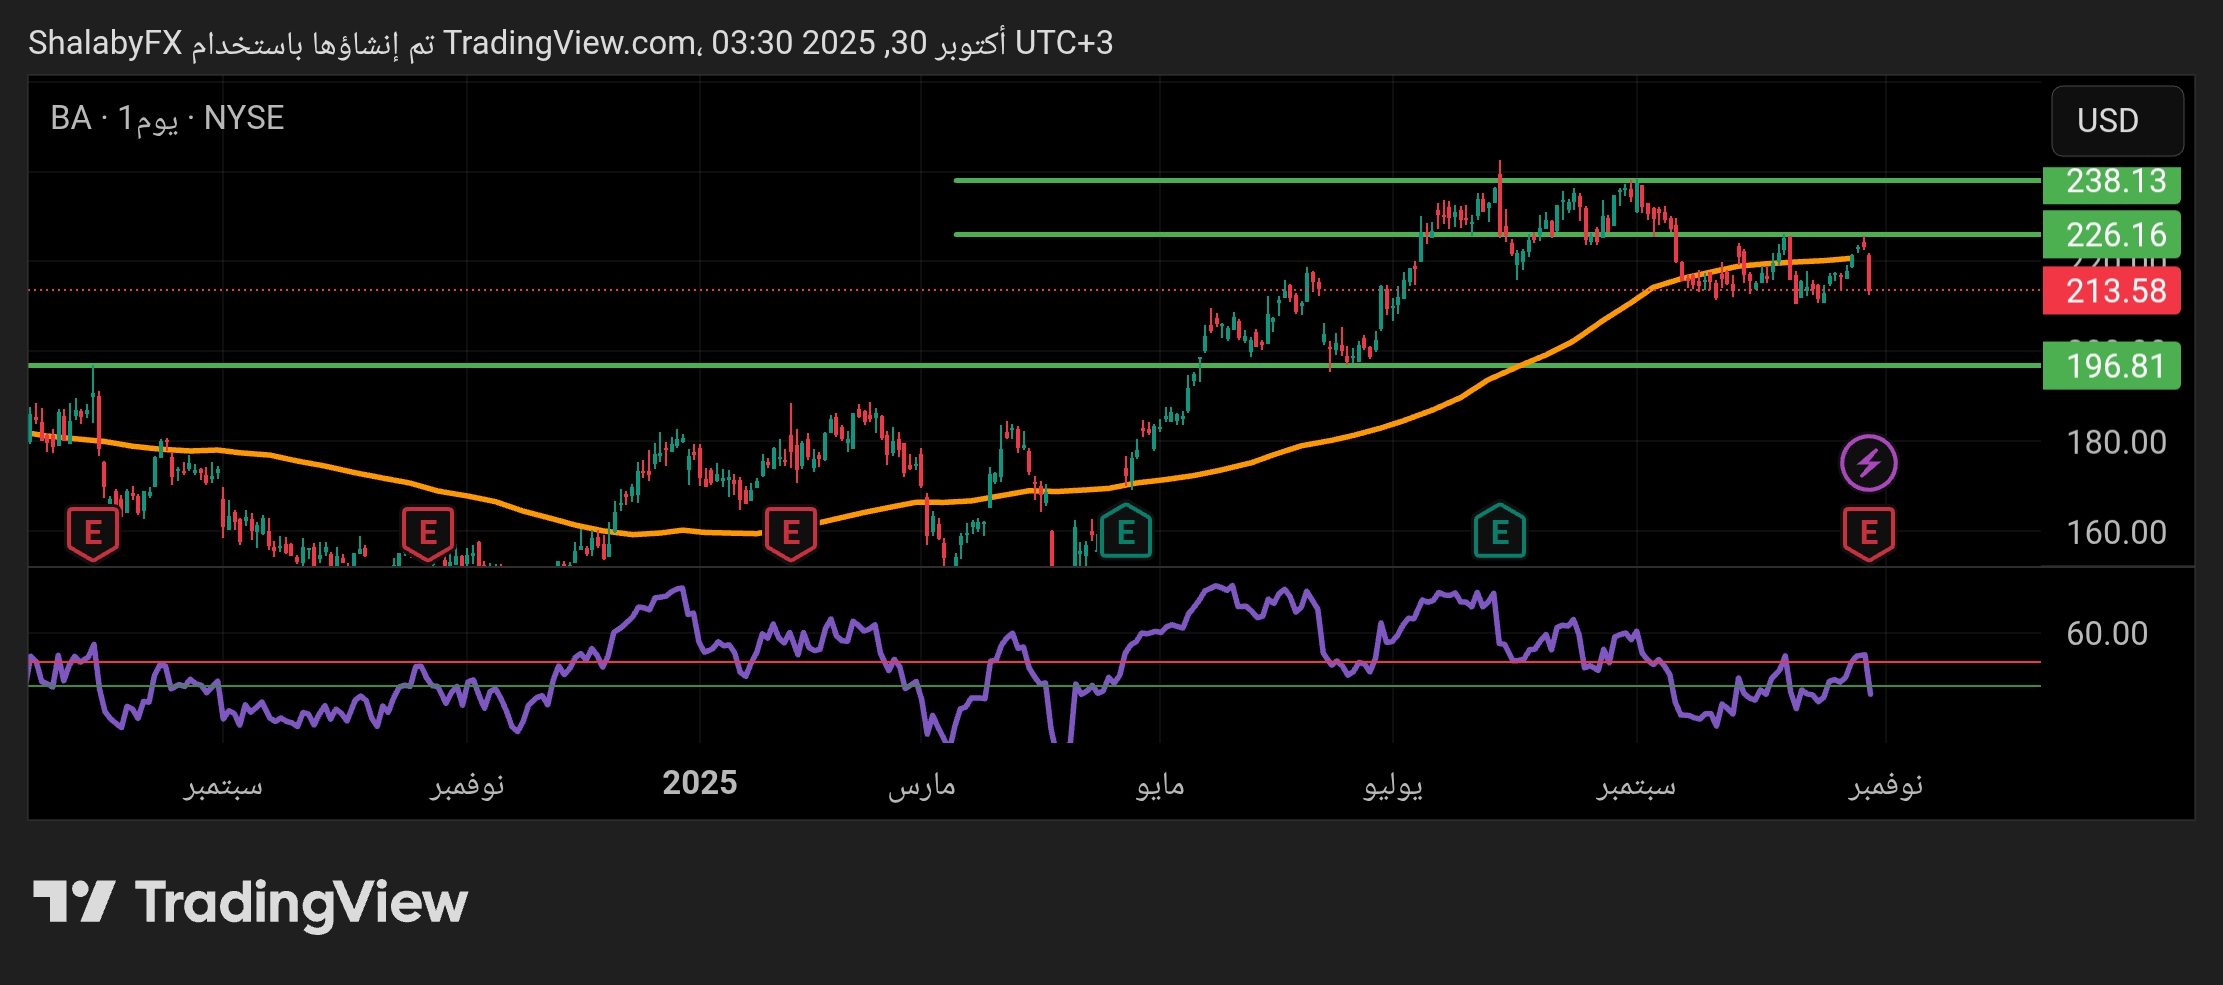
Task: Click the purple lightning bolt event icon
Action: point(1868,463)
